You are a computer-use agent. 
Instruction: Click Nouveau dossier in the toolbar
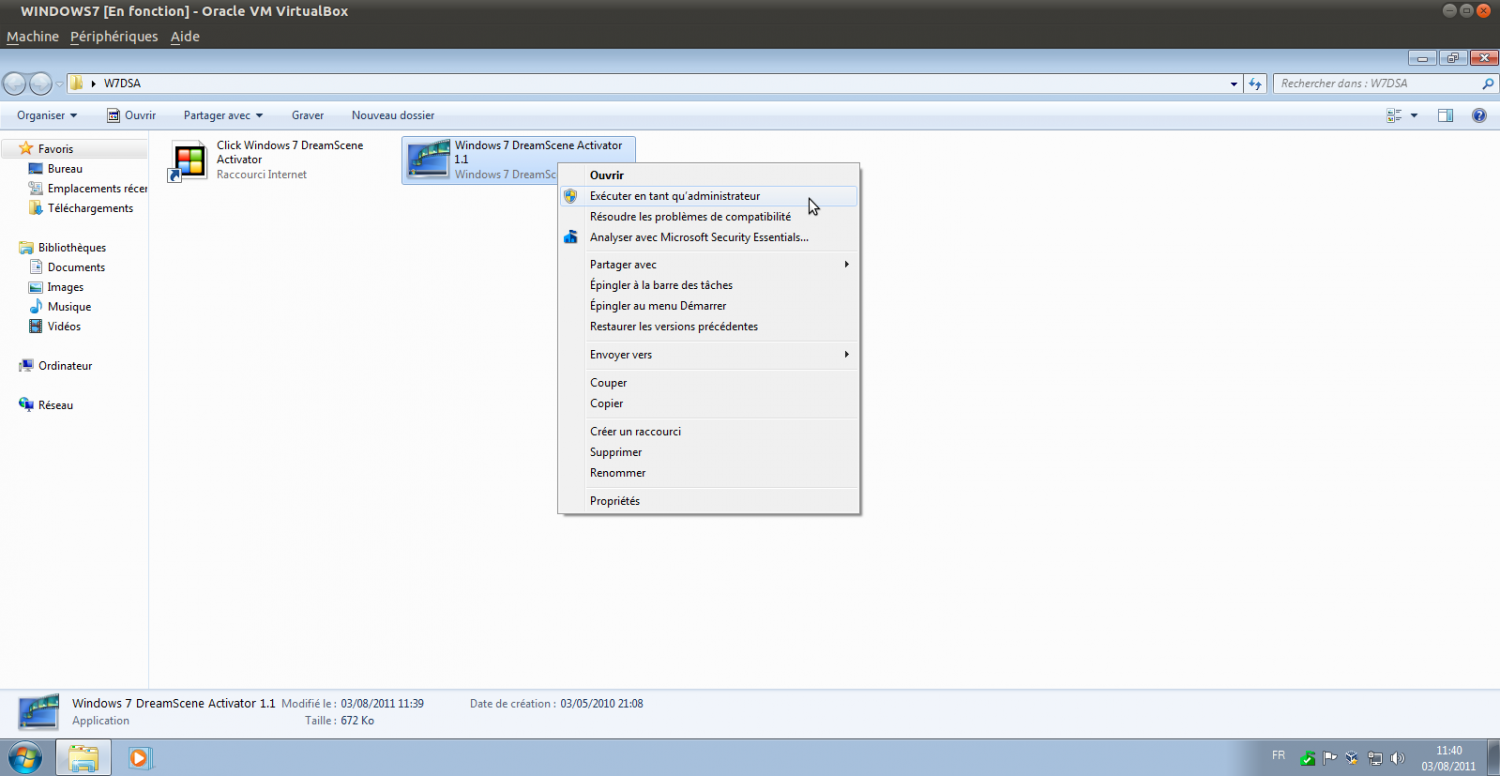pos(393,115)
